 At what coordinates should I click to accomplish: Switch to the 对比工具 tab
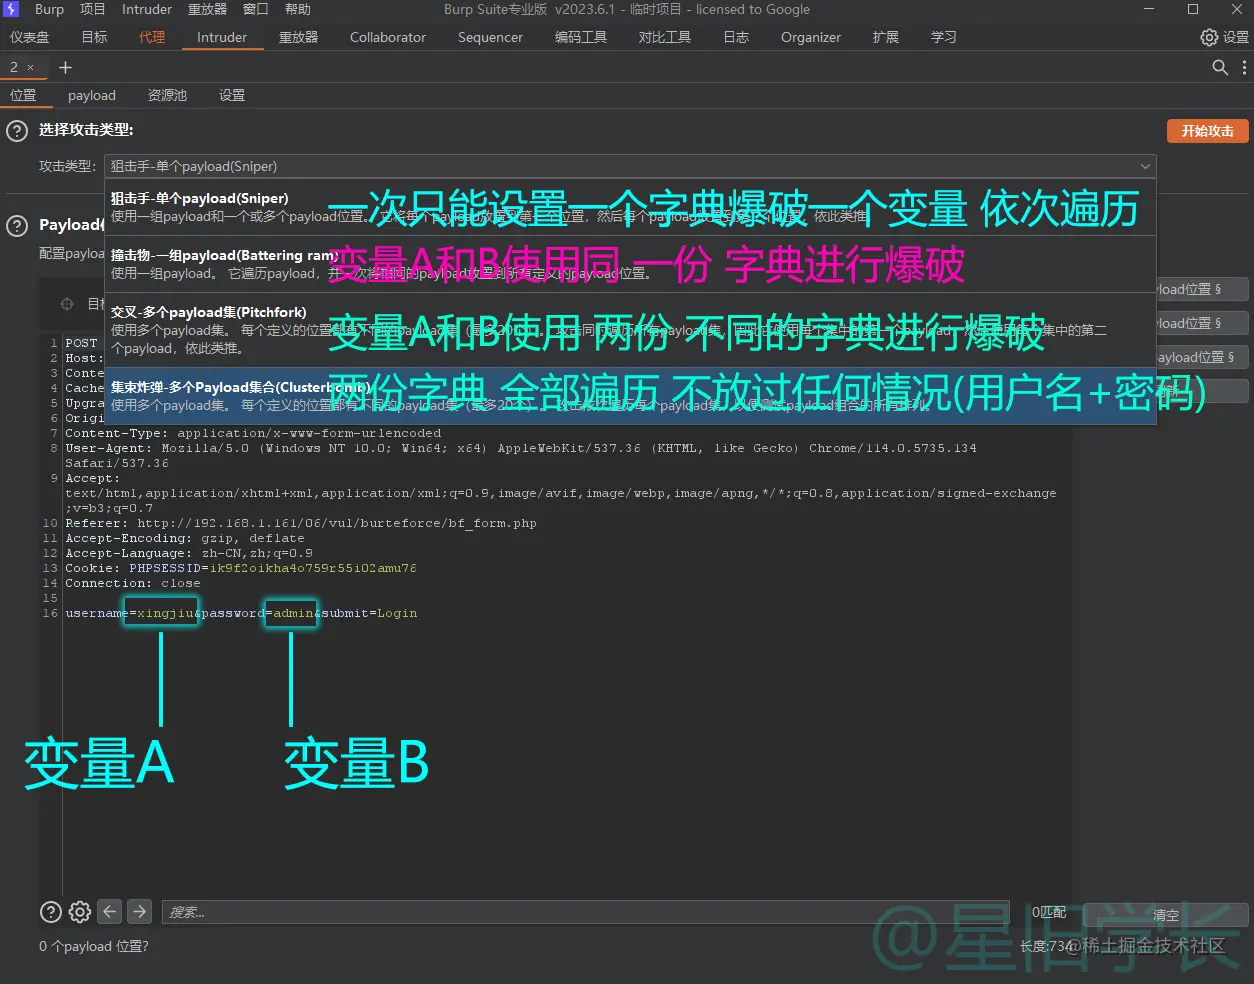pos(665,37)
